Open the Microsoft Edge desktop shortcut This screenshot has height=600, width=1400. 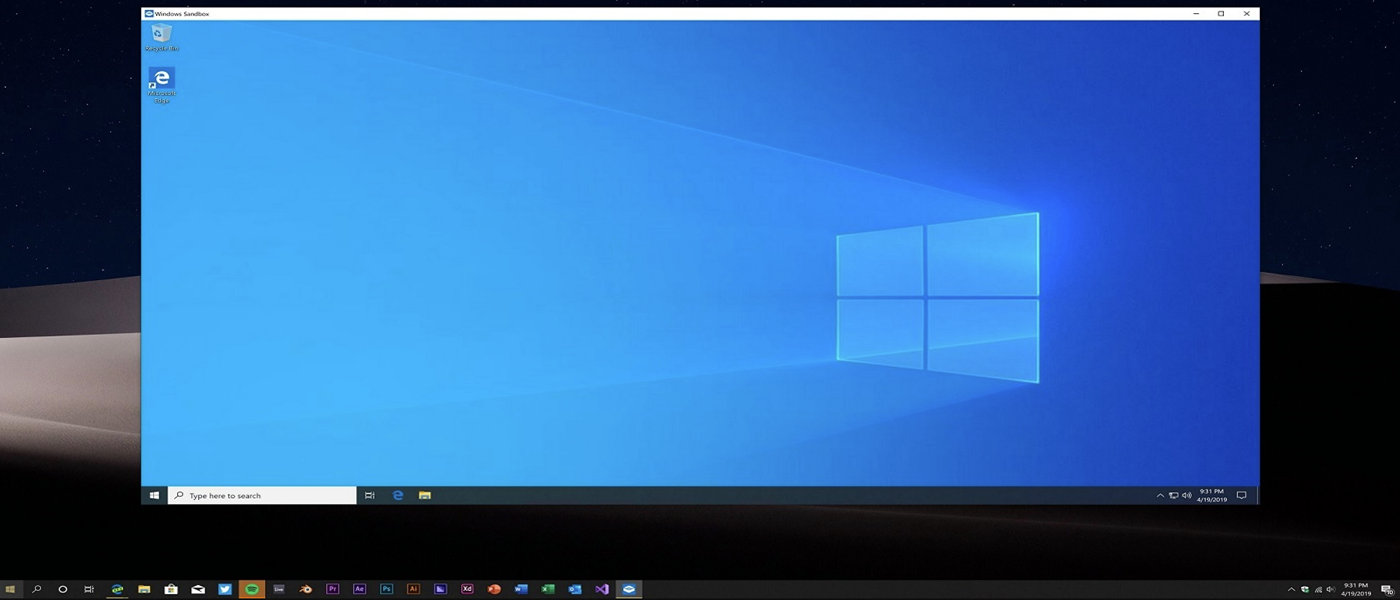pos(160,80)
